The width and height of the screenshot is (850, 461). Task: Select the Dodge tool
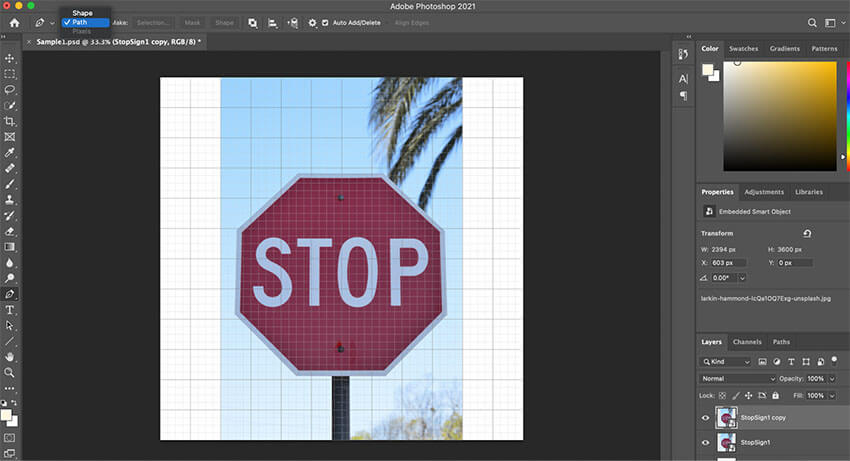[10, 278]
